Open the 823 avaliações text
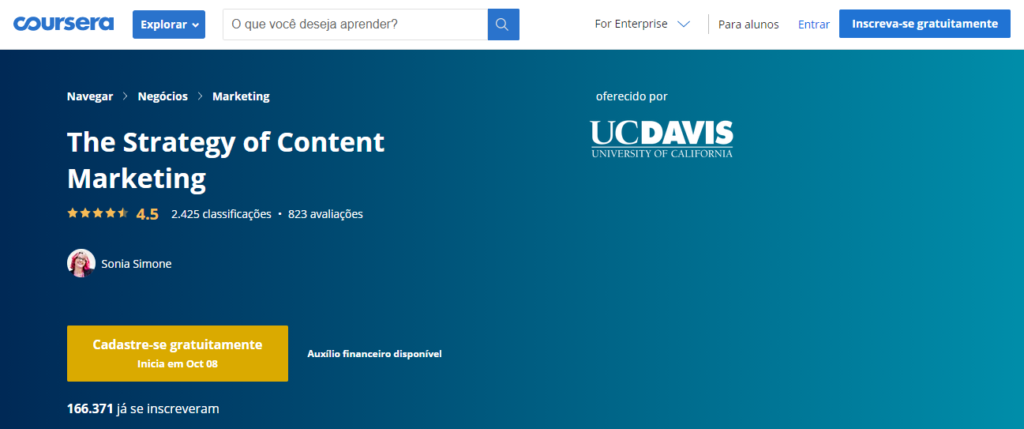 coord(325,214)
